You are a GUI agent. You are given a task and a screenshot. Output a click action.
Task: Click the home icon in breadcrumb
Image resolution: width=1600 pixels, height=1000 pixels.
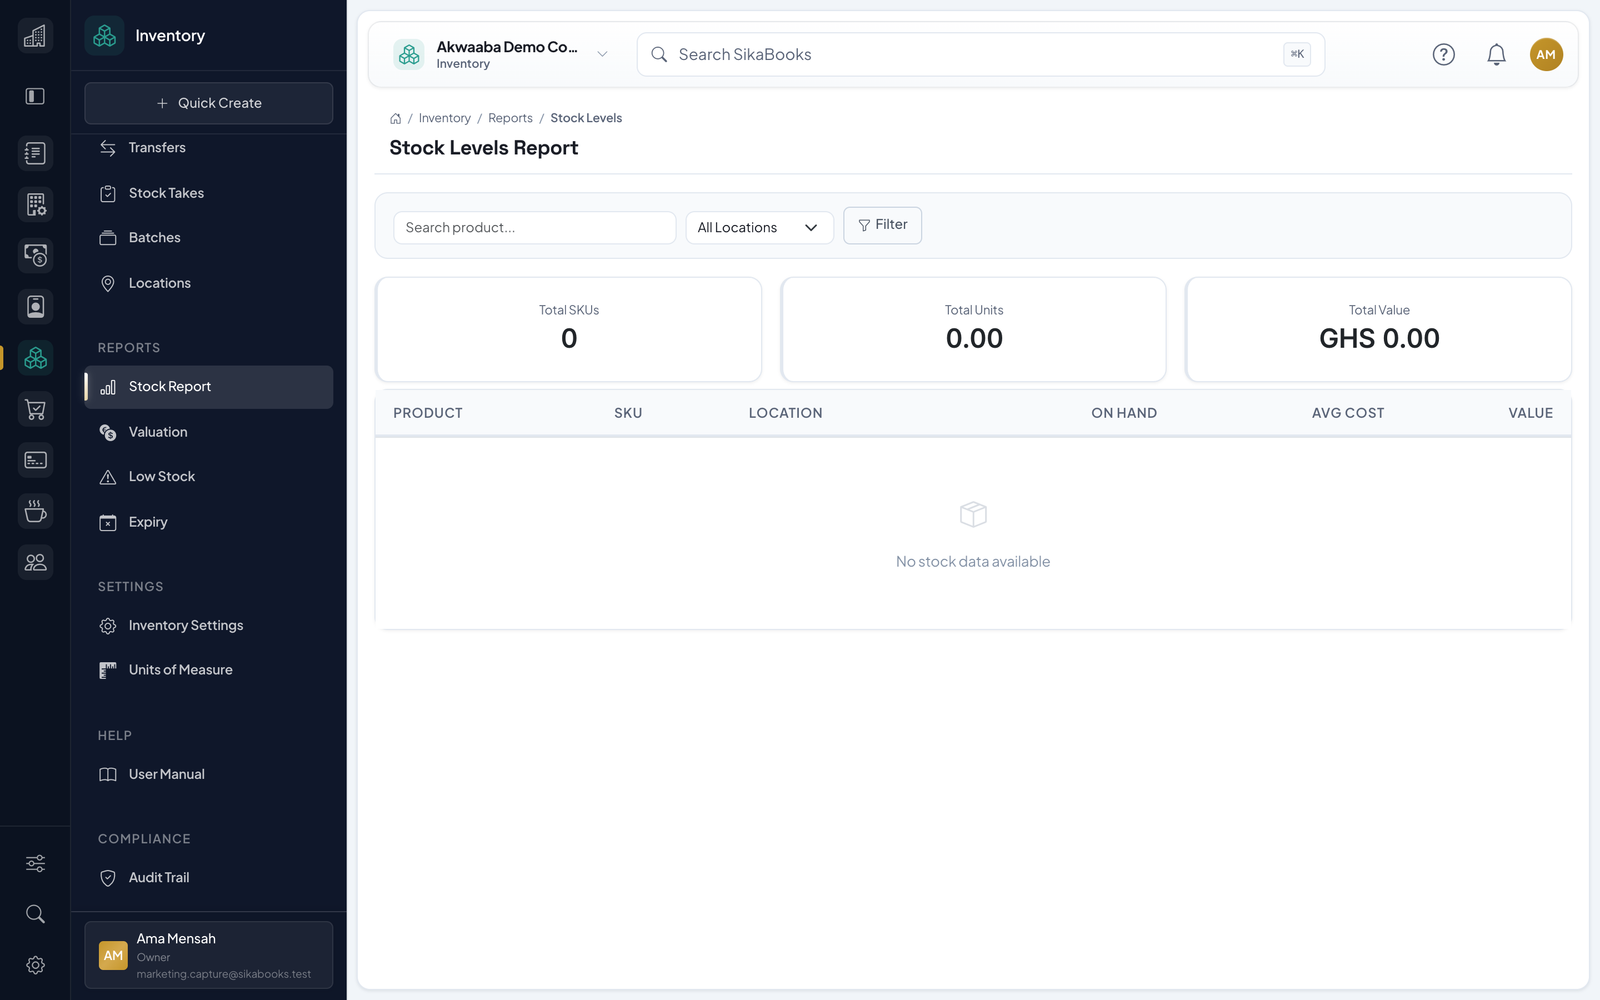(x=395, y=118)
